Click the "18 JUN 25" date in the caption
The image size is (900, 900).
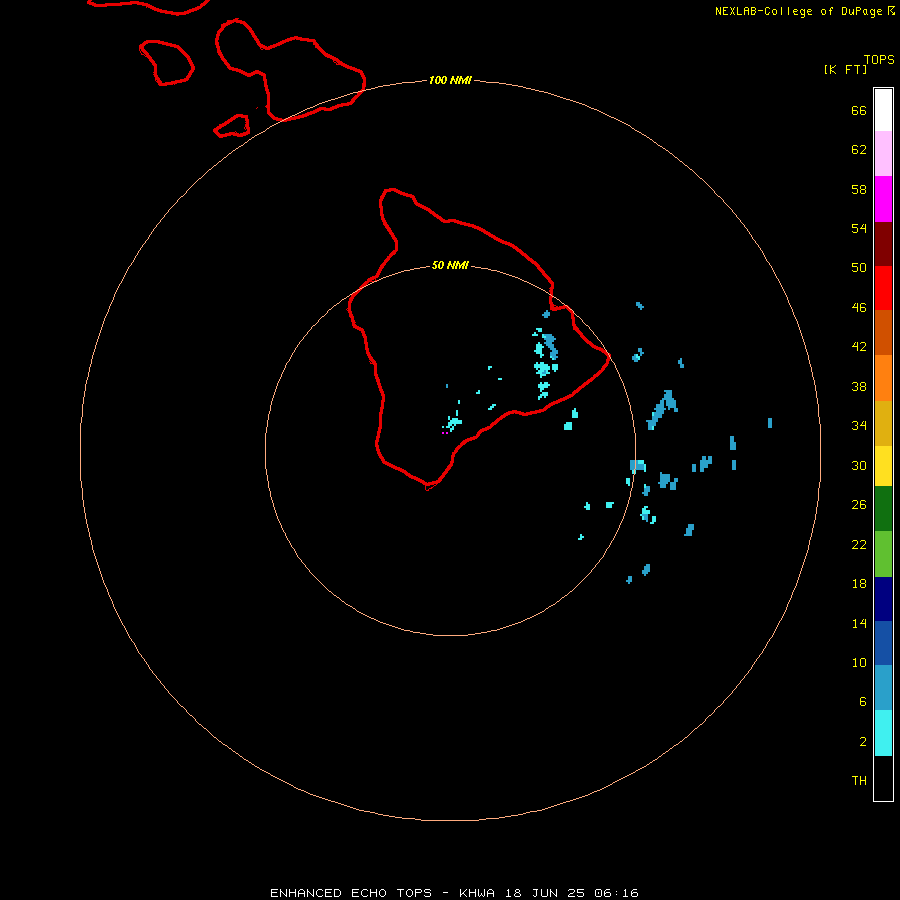click(545, 893)
